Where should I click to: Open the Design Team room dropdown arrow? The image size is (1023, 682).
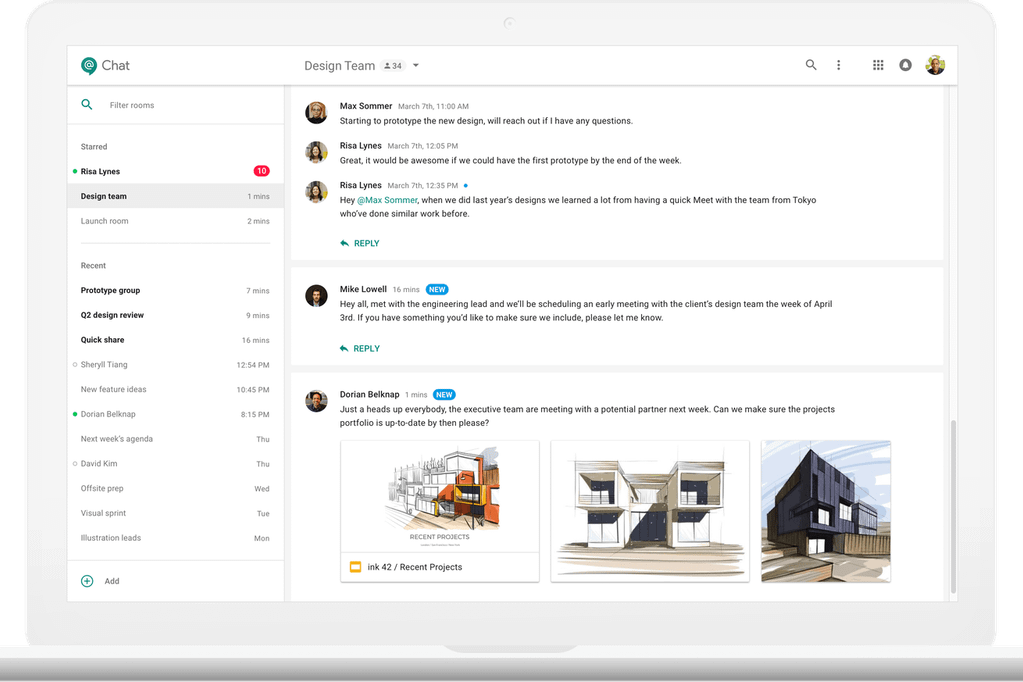coord(415,64)
